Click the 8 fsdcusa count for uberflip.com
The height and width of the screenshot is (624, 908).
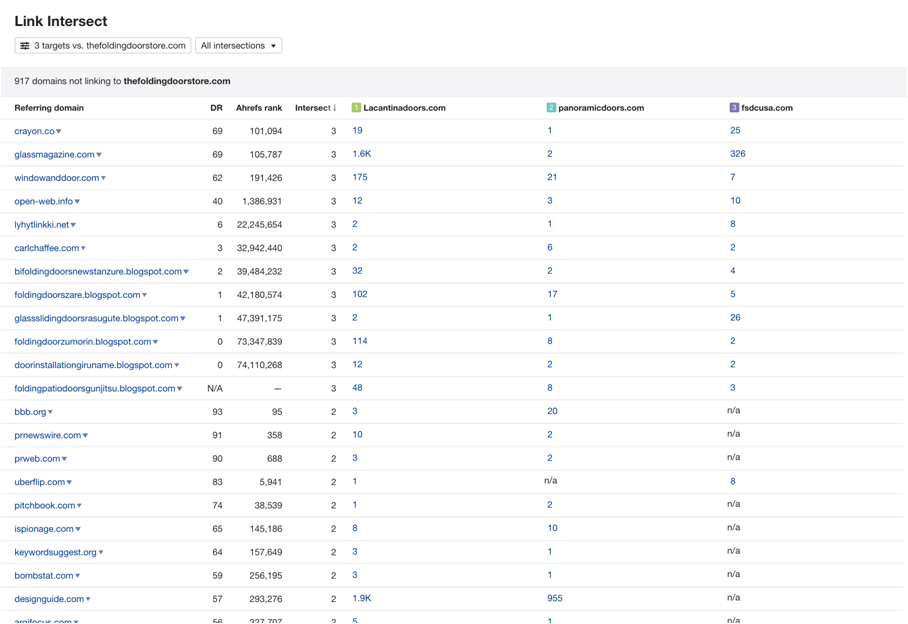pos(733,481)
